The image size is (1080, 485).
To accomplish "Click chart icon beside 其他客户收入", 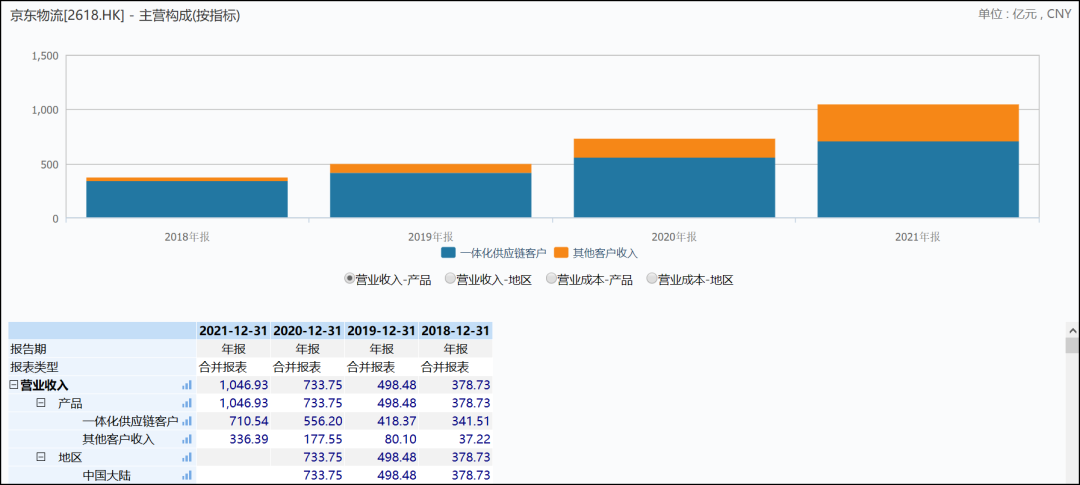I will click(x=187, y=439).
